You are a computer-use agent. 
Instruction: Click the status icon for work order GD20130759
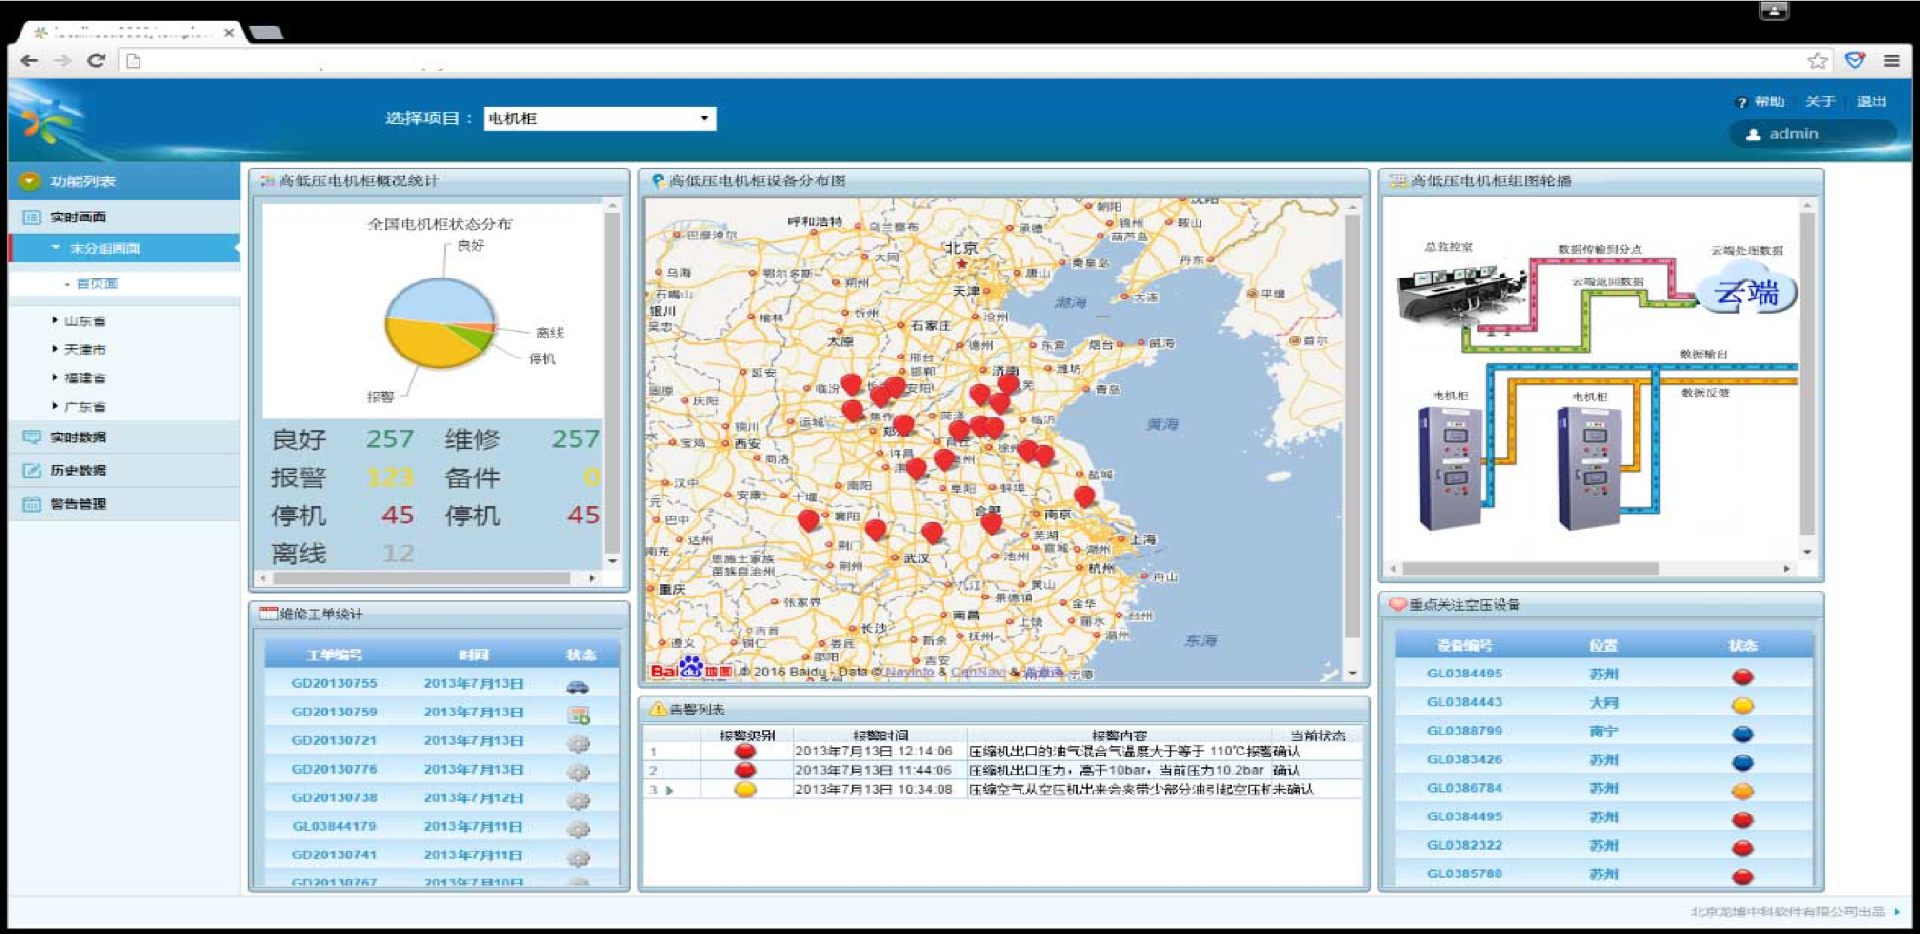coord(578,715)
